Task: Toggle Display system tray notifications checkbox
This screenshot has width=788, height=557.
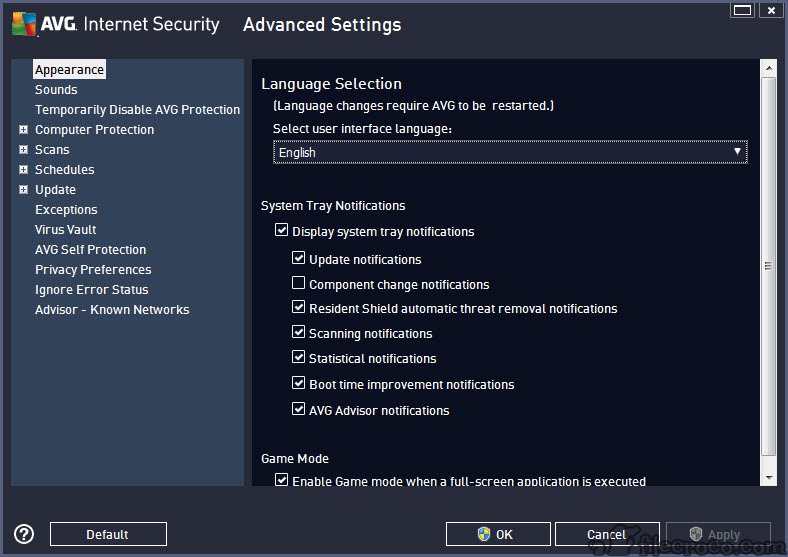Action: 281,230
